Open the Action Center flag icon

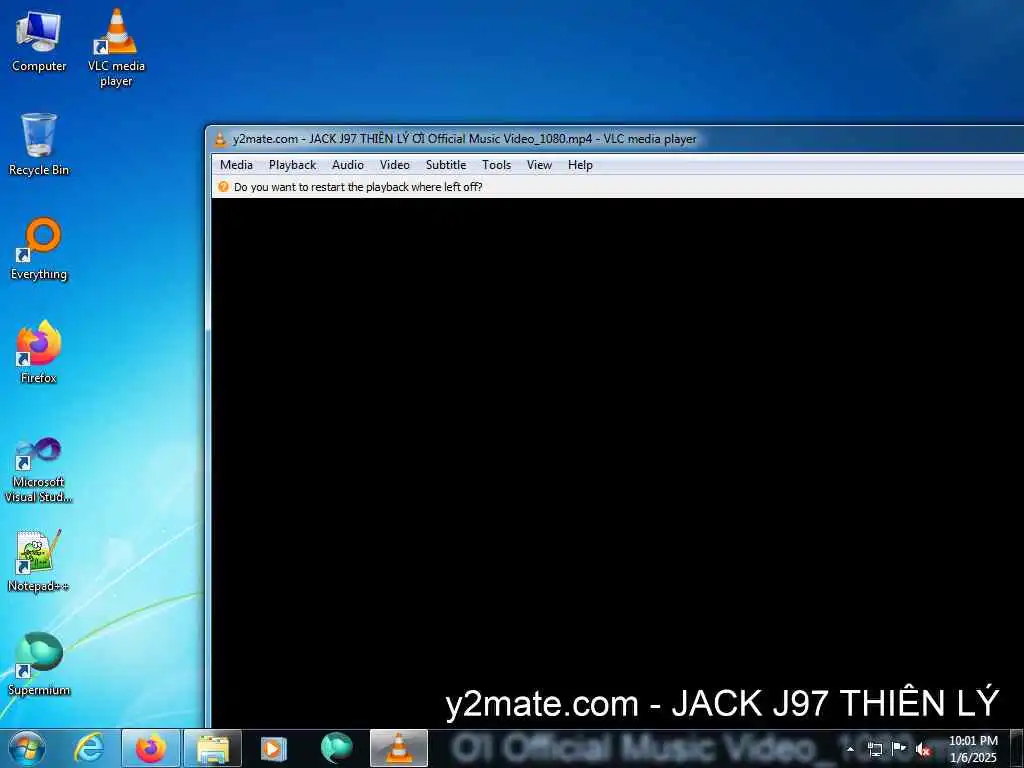pos(899,749)
